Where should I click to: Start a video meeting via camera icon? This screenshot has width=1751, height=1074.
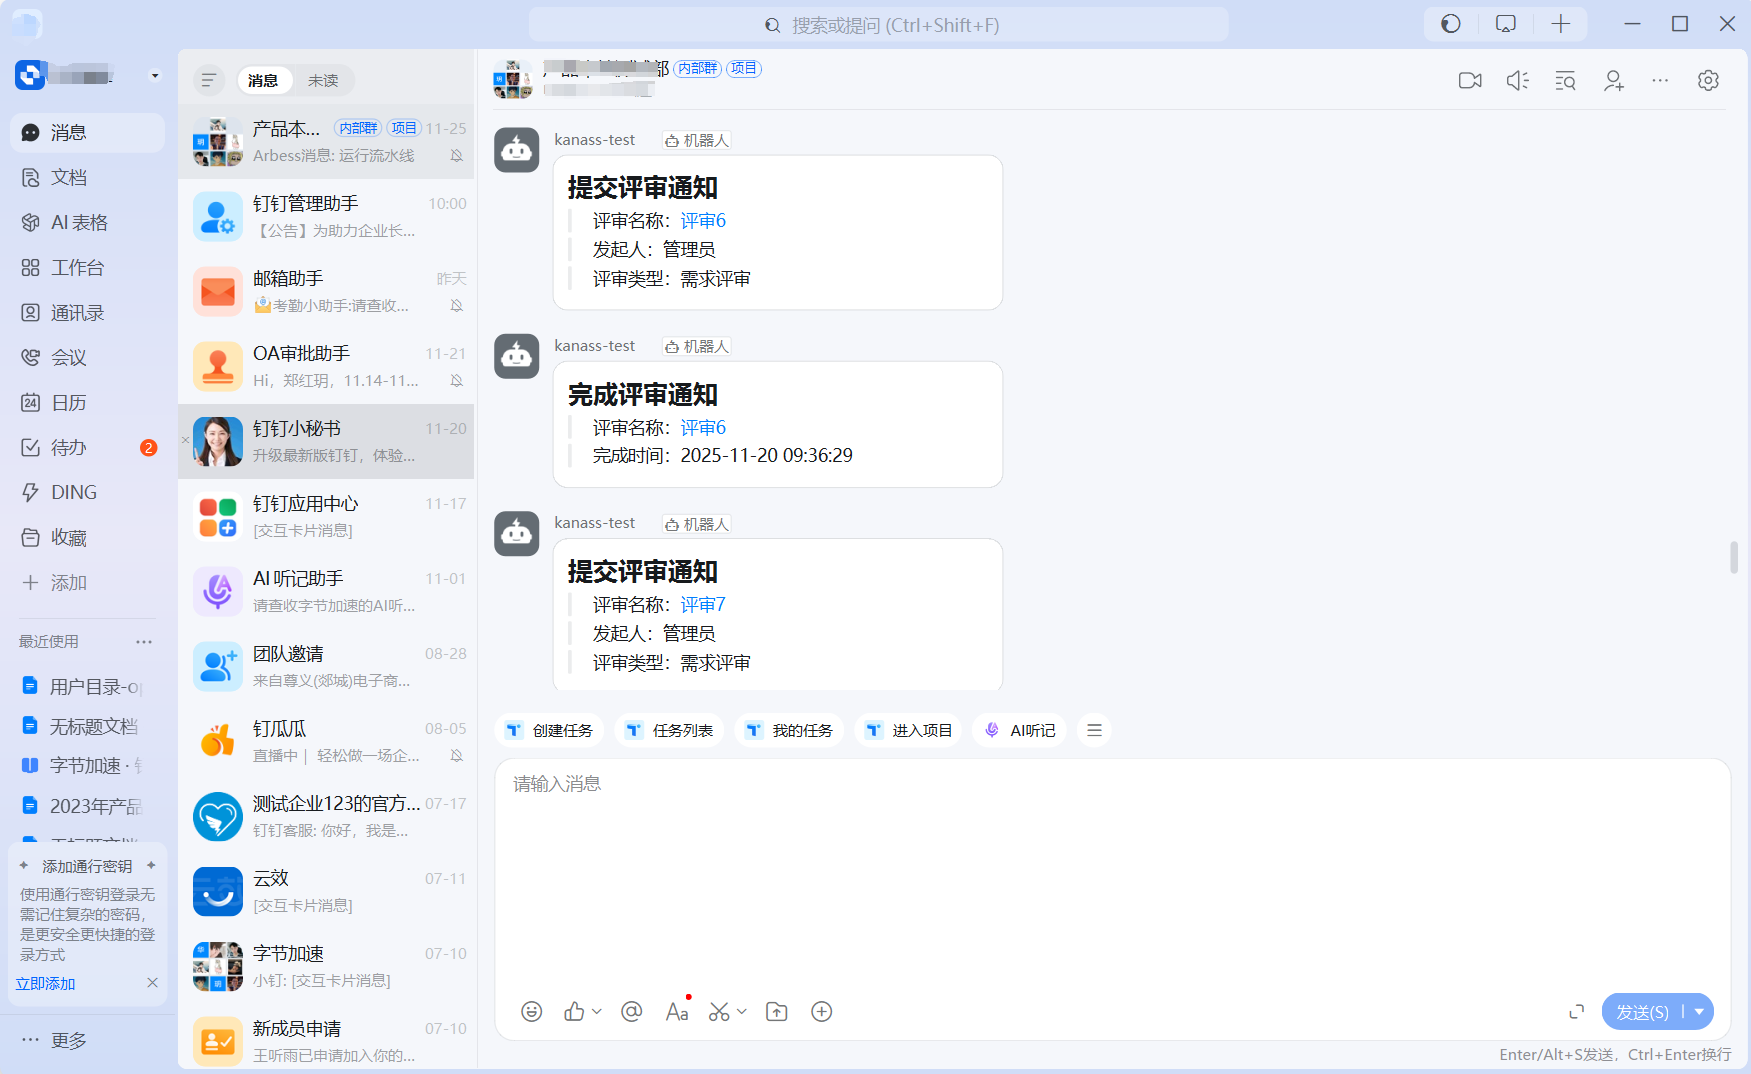[1469, 81]
